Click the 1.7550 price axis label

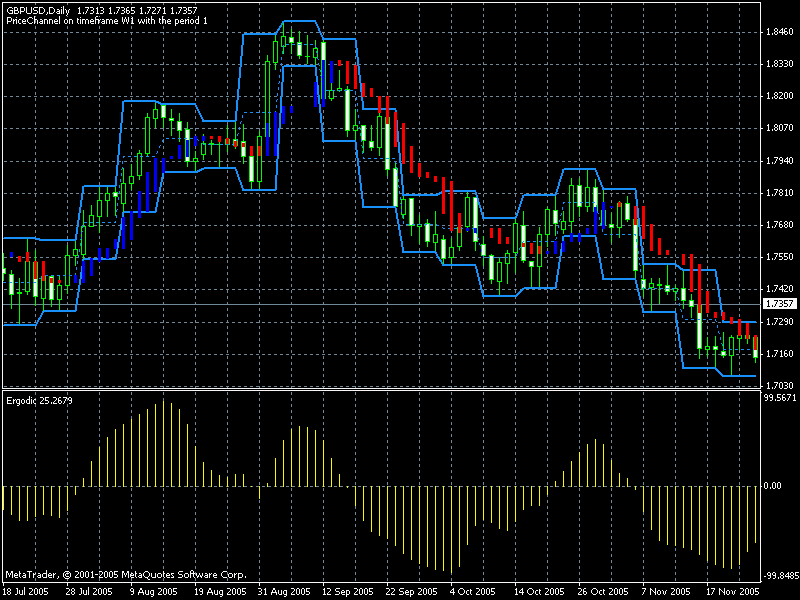(x=780, y=257)
